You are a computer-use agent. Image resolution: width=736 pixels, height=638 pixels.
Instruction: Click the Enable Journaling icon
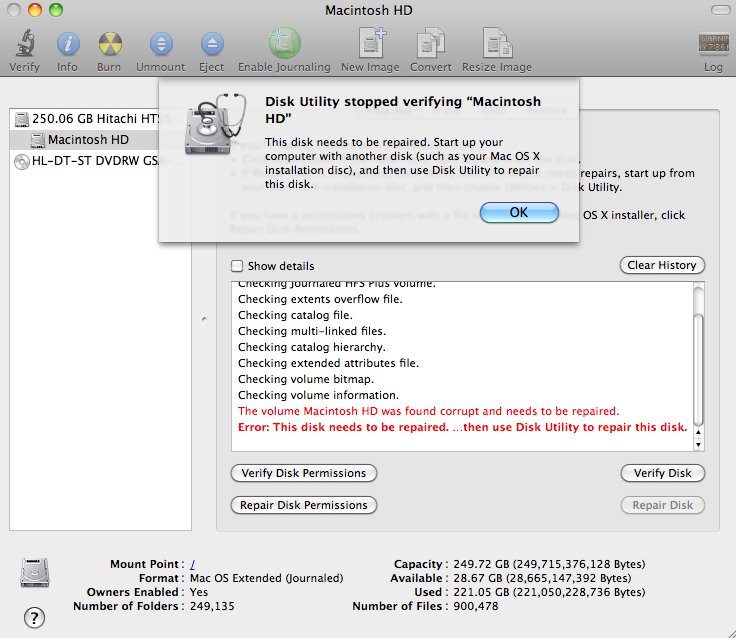(284, 43)
